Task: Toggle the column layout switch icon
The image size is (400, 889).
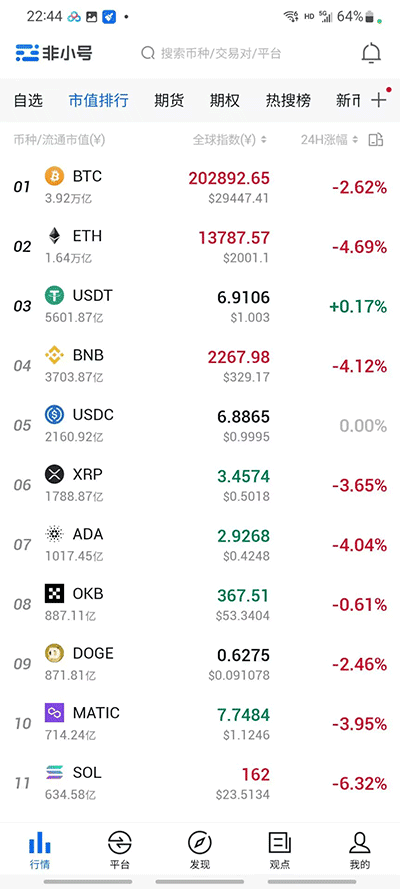Action: (376, 139)
